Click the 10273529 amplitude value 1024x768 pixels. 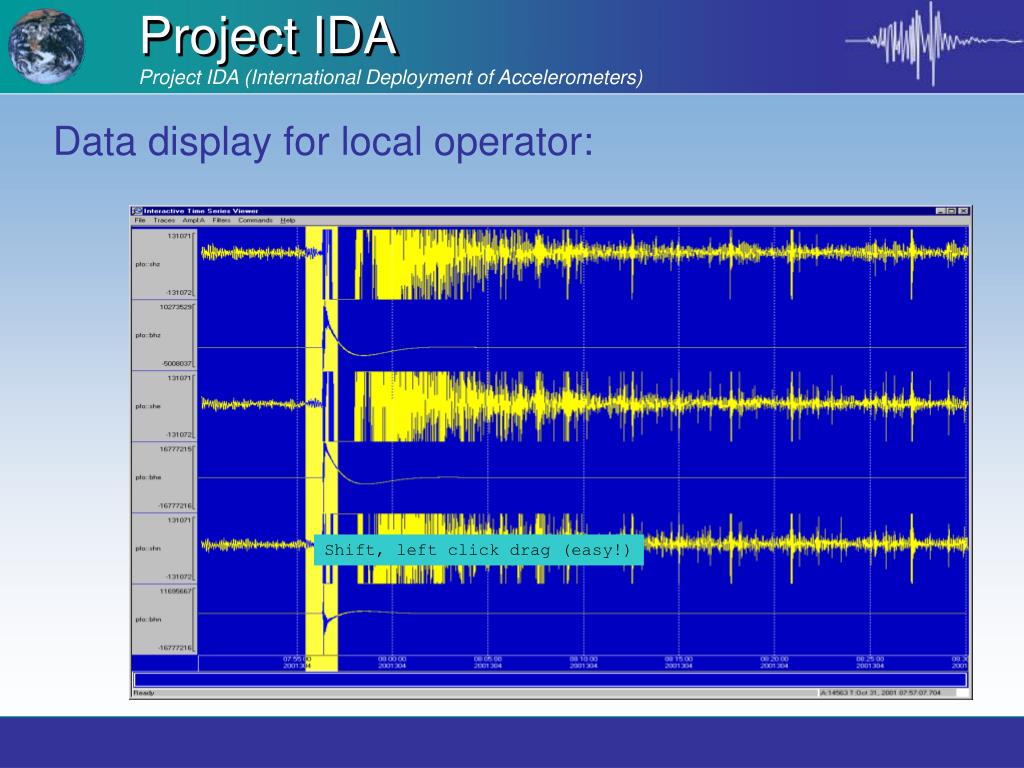coord(176,307)
